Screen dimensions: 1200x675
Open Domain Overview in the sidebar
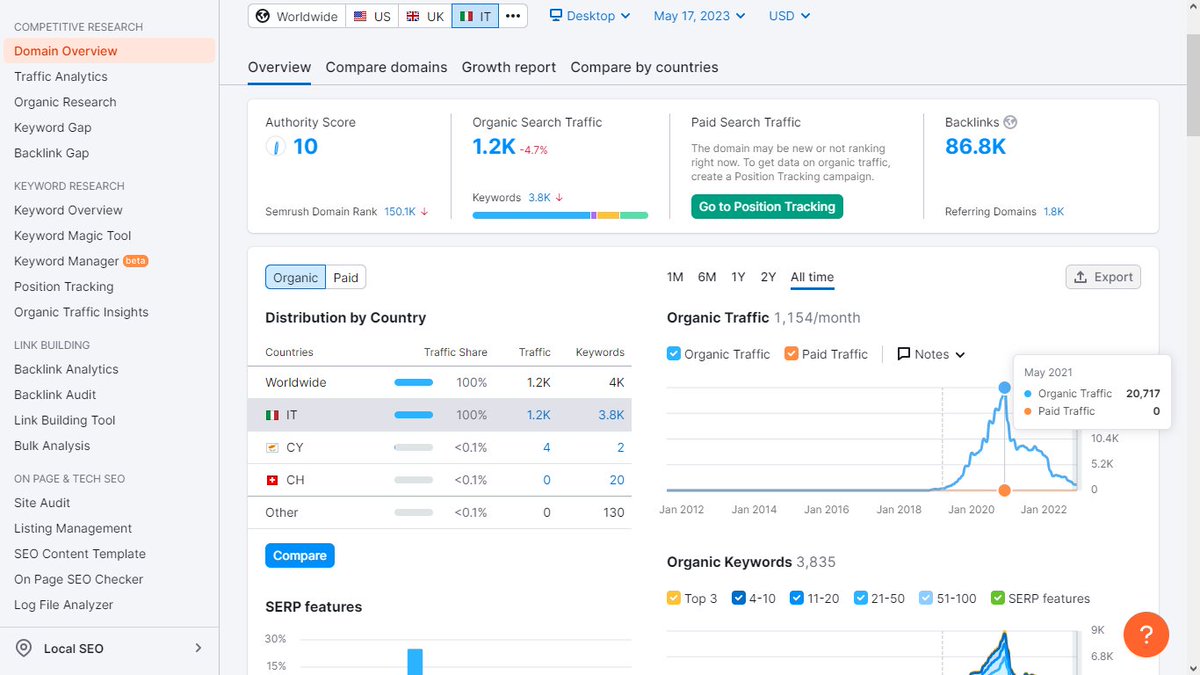point(108,51)
